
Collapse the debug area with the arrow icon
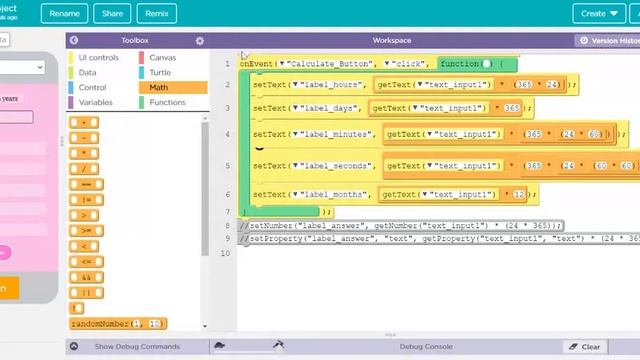pyautogui.click(x=74, y=346)
